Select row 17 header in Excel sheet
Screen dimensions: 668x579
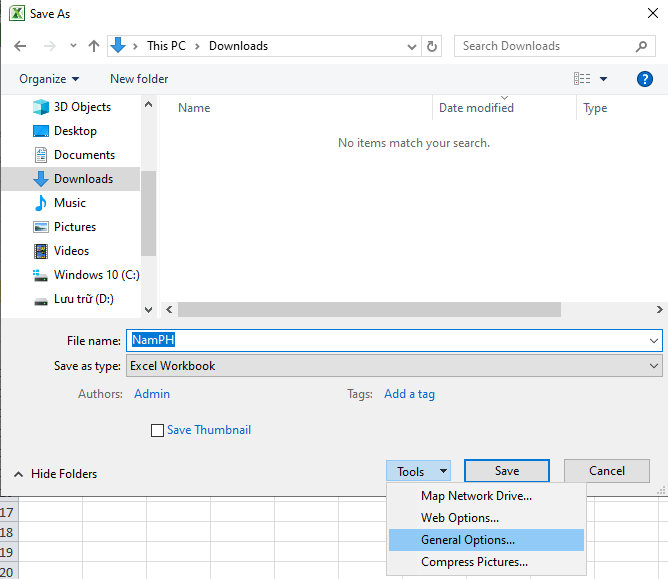9,512
